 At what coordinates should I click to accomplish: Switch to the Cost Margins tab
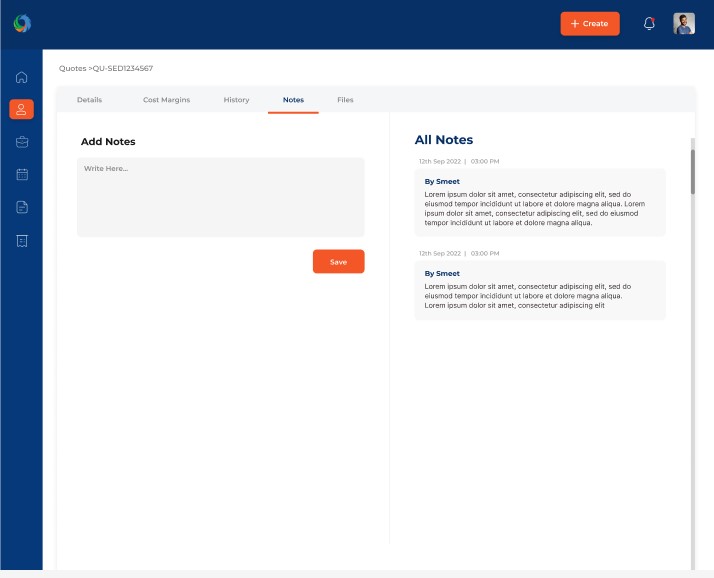(x=166, y=100)
